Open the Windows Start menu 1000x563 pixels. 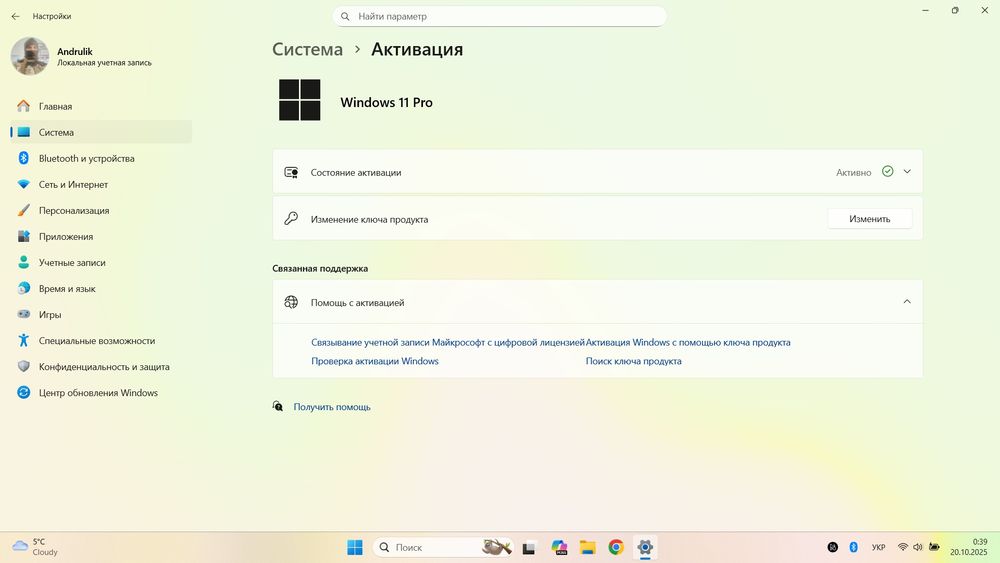(355, 547)
